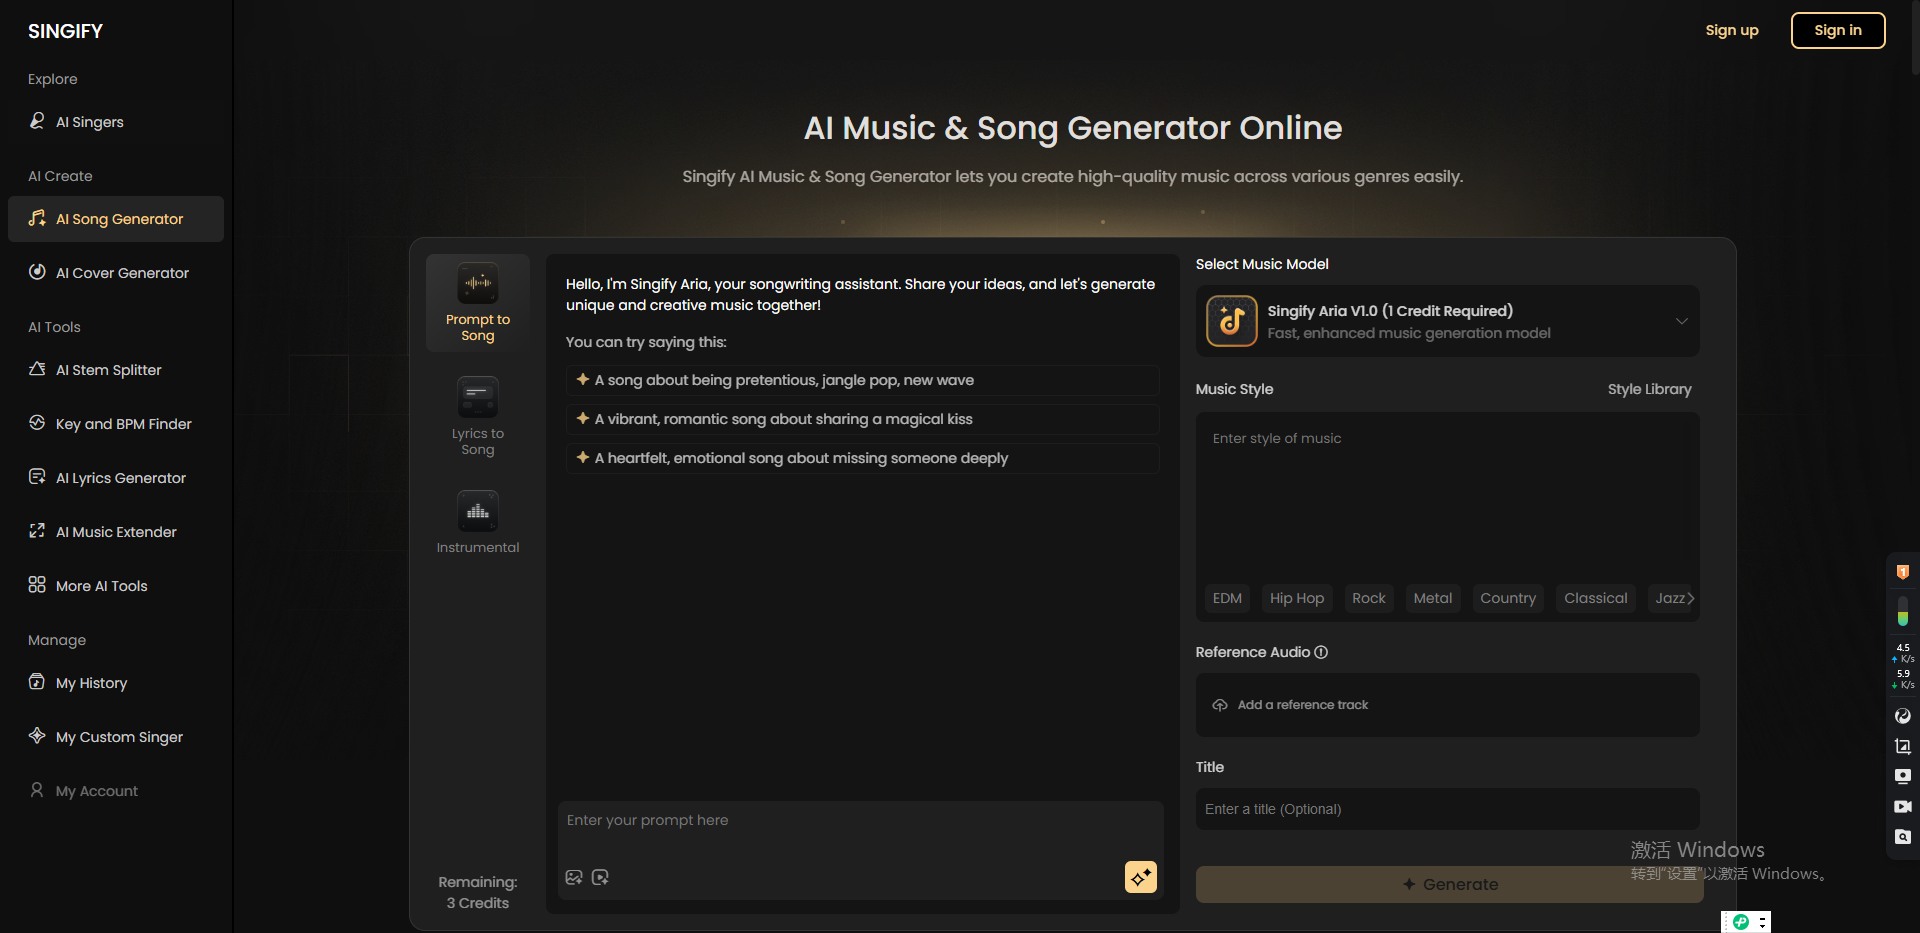The width and height of the screenshot is (1920, 933).
Task: Switch to Instrumental mode
Action: click(x=477, y=521)
